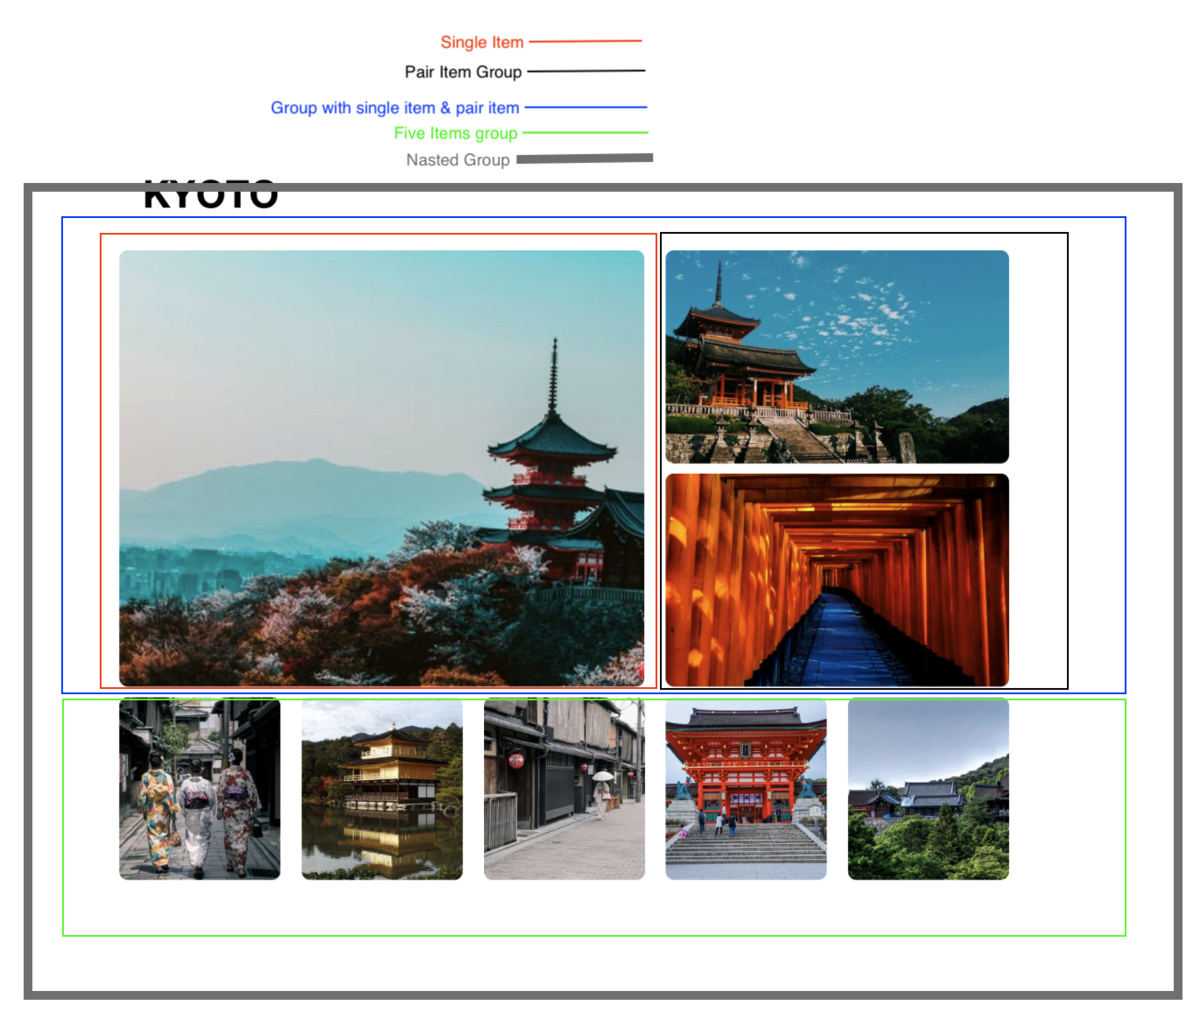Open the orange torii gate tunnel photo

tap(837, 580)
